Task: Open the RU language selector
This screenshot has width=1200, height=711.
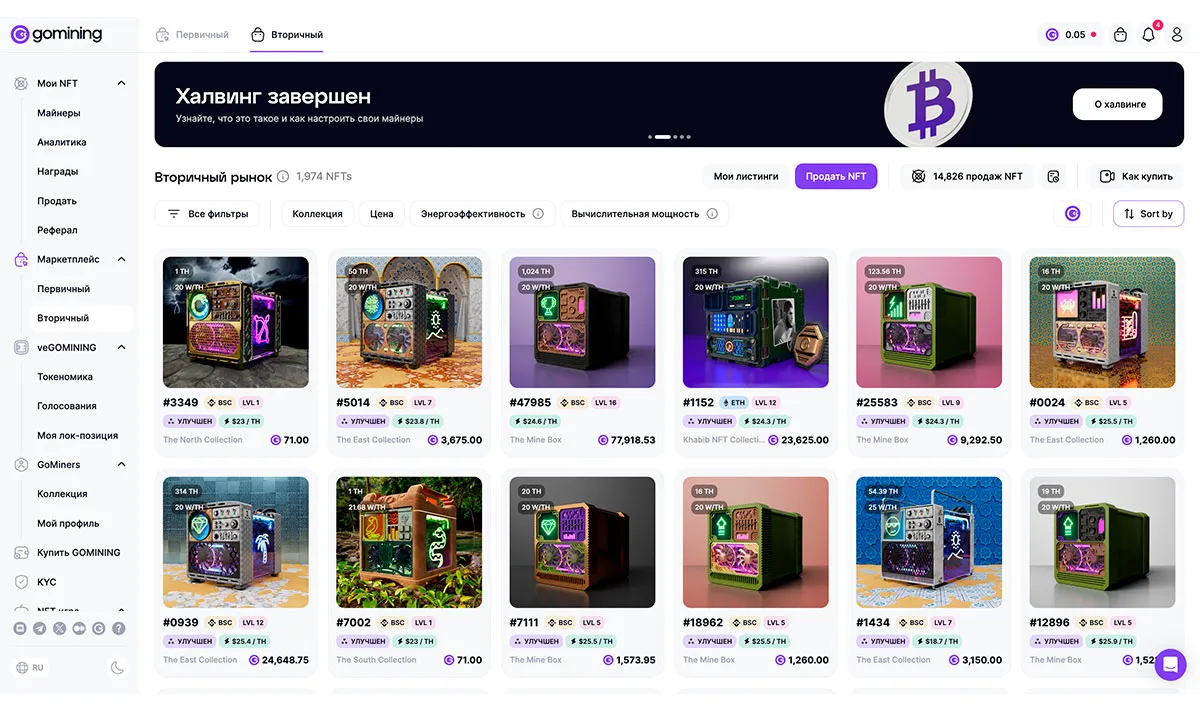Action: pos(31,668)
